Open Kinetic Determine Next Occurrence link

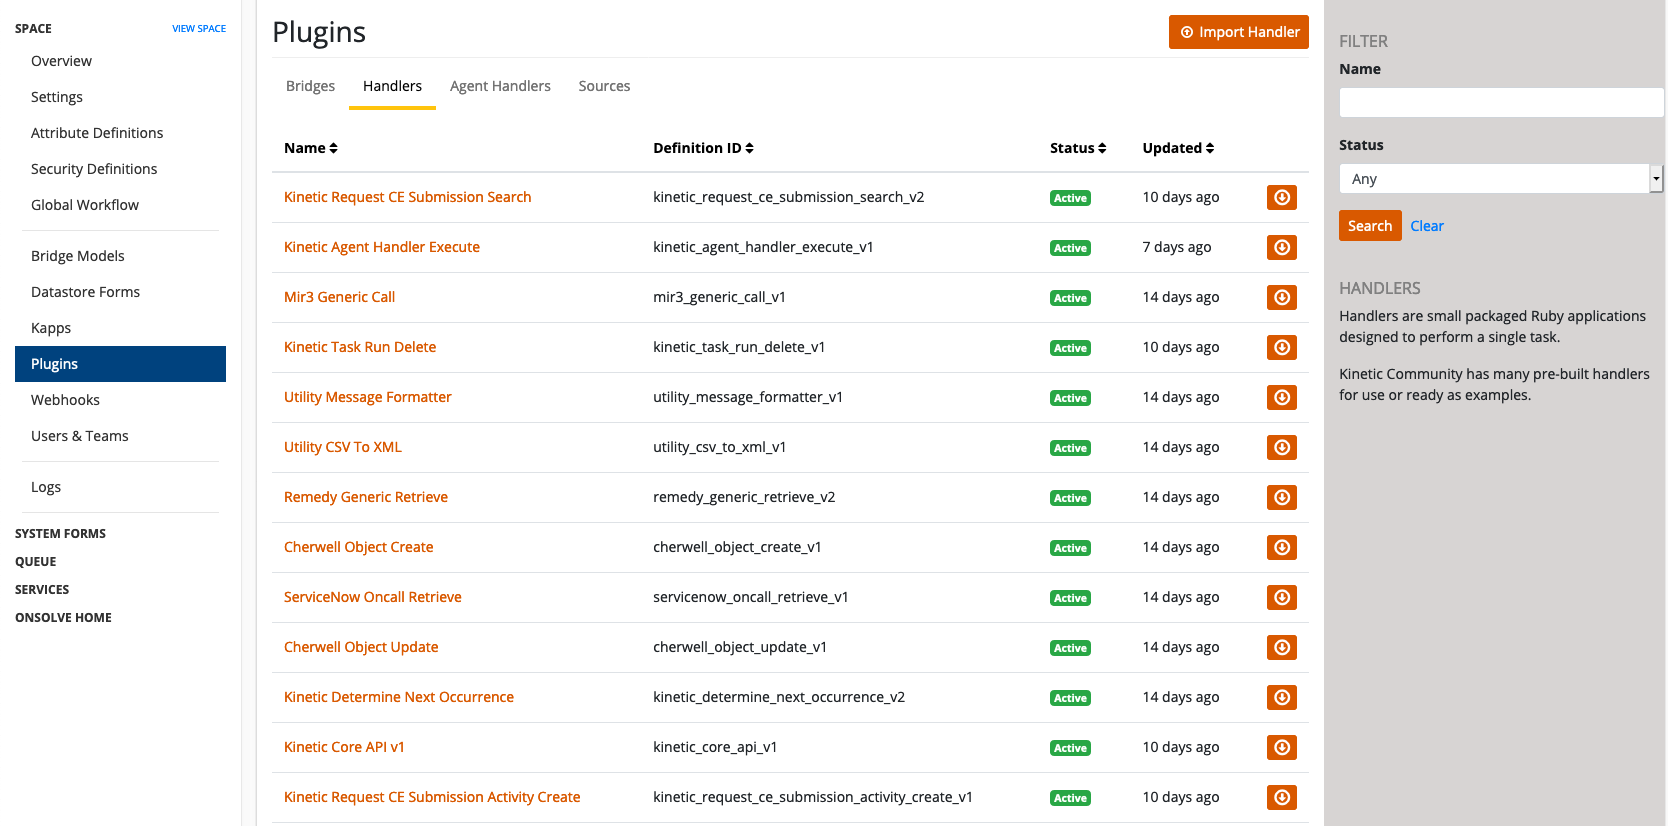(399, 697)
